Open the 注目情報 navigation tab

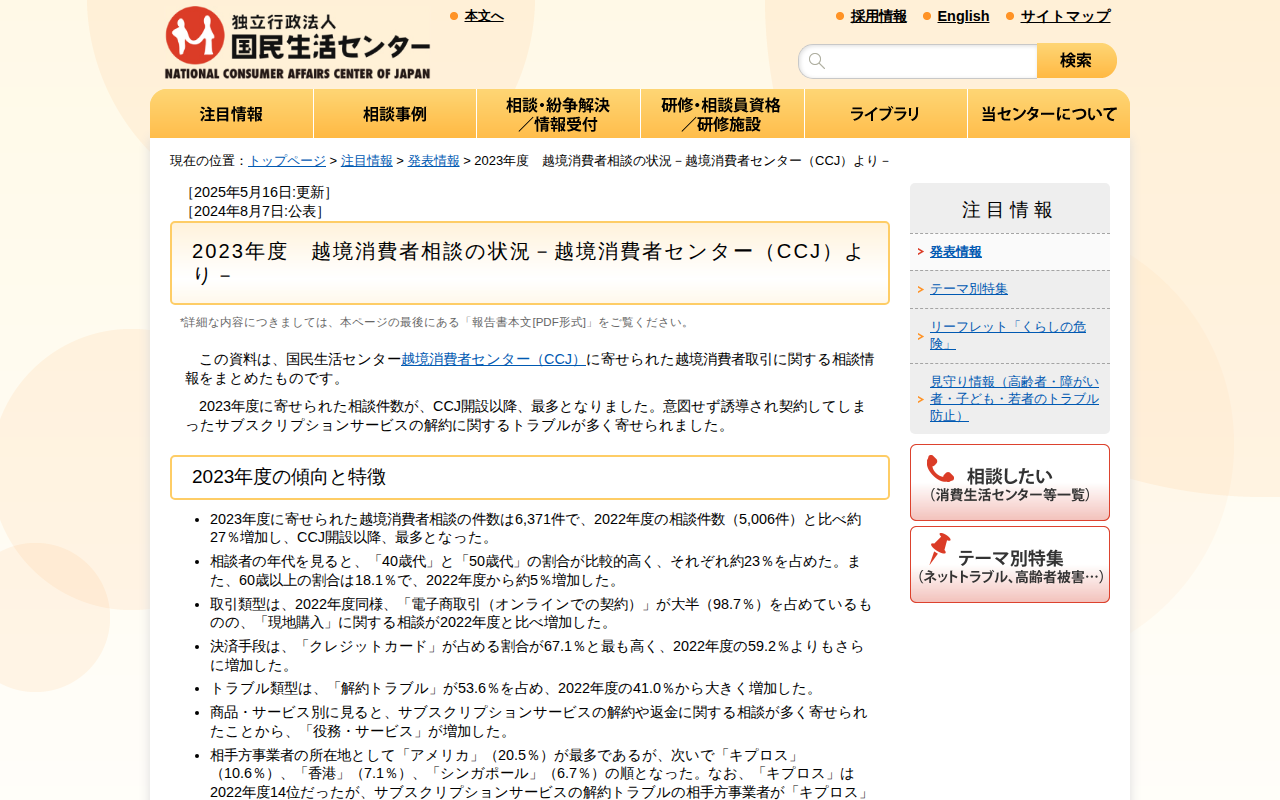click(x=232, y=113)
